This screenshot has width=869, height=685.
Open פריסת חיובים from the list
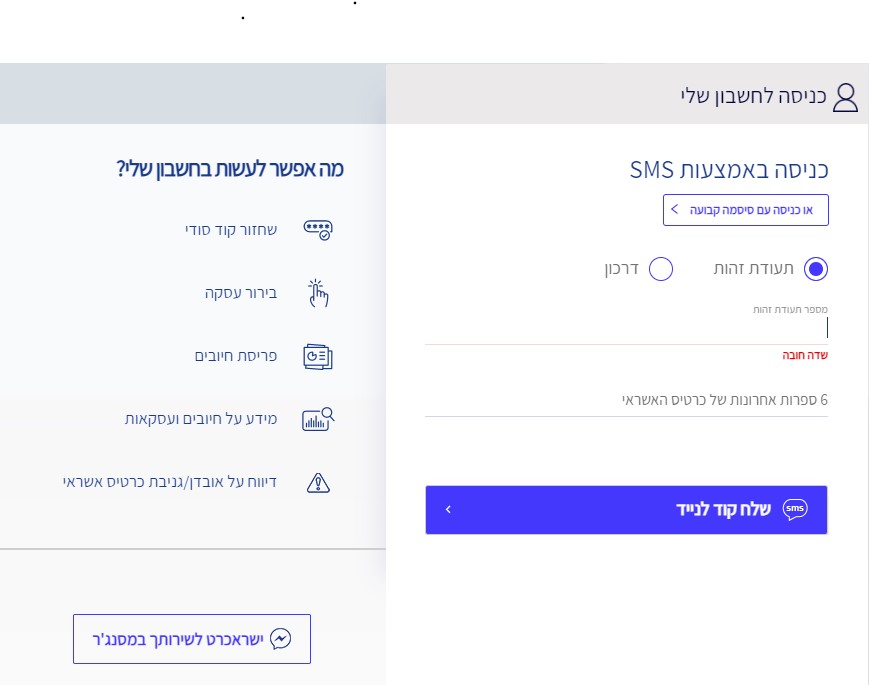point(236,356)
